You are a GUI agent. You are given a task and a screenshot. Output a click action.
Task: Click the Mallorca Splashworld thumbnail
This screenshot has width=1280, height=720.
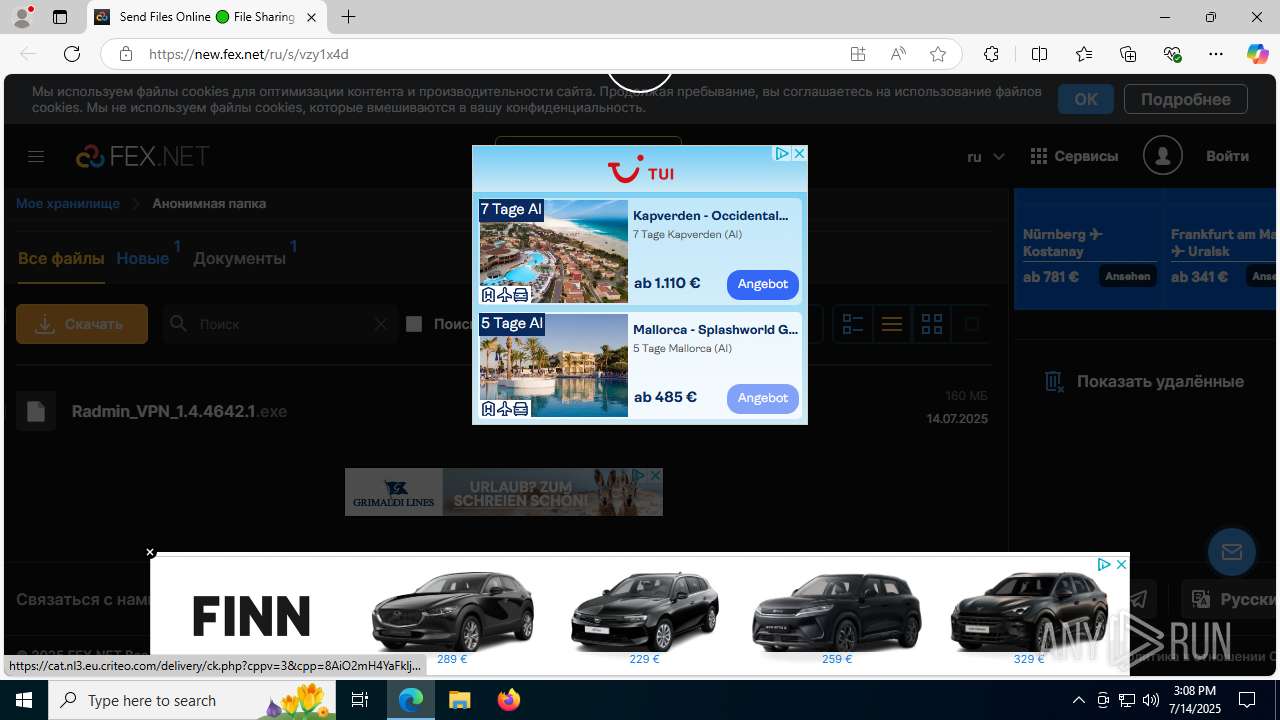pyautogui.click(x=553, y=365)
